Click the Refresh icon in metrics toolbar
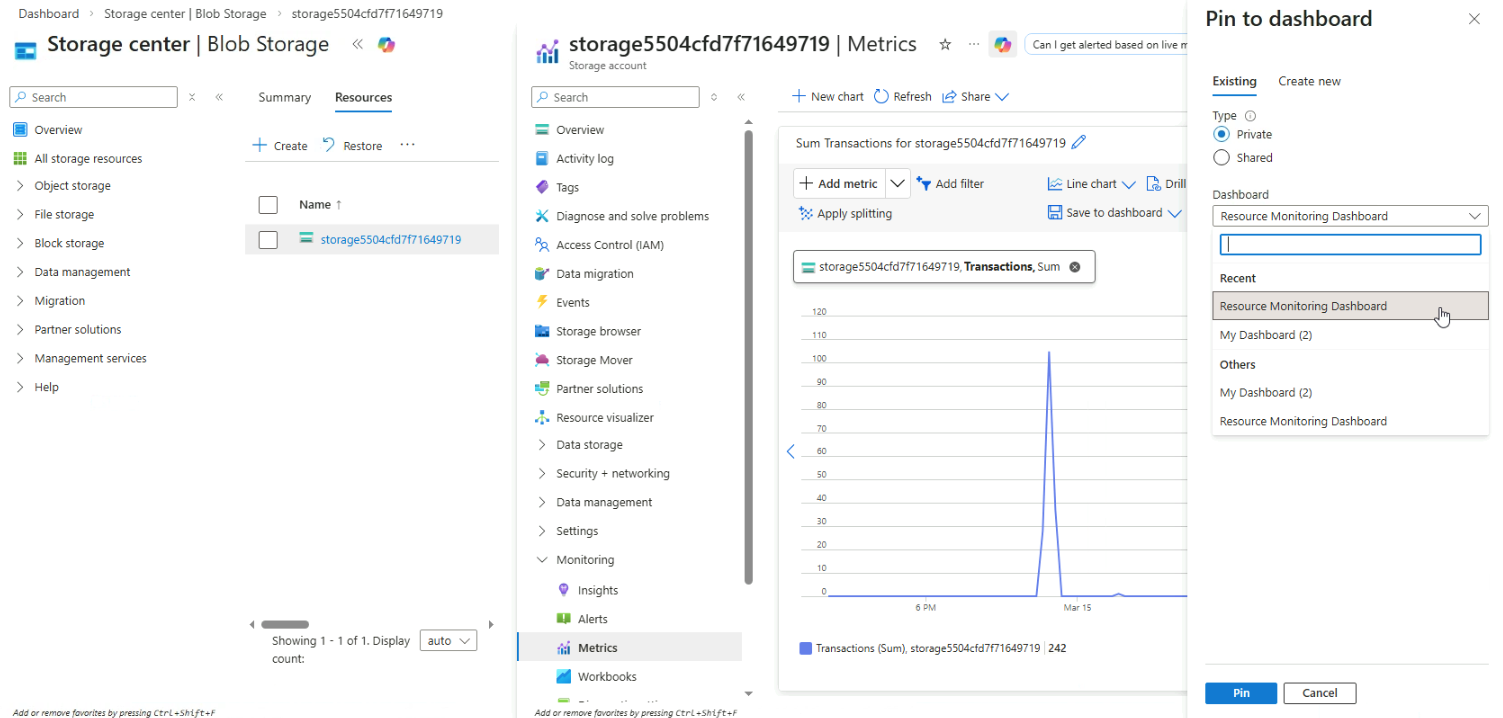The height and width of the screenshot is (718, 1503). coord(881,97)
